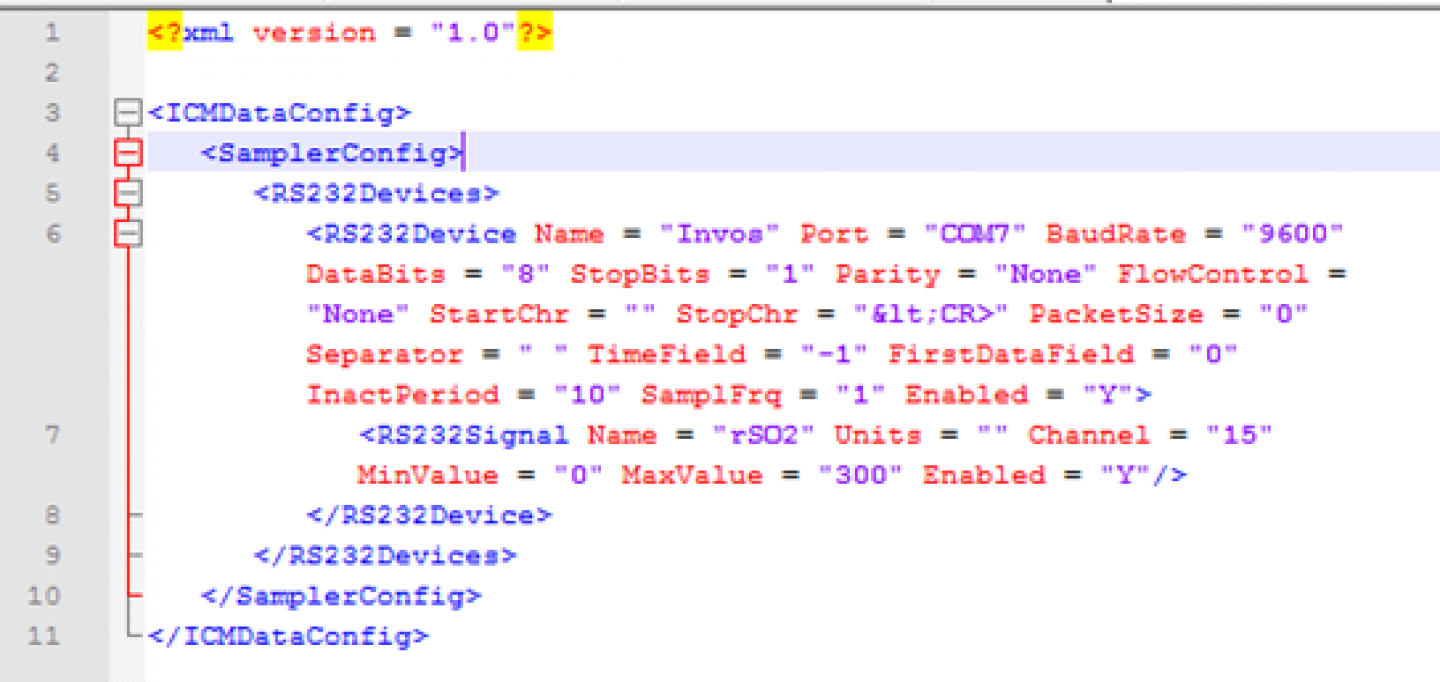Click the "15" Channel value
The width and height of the screenshot is (1440, 682).
[1238, 435]
